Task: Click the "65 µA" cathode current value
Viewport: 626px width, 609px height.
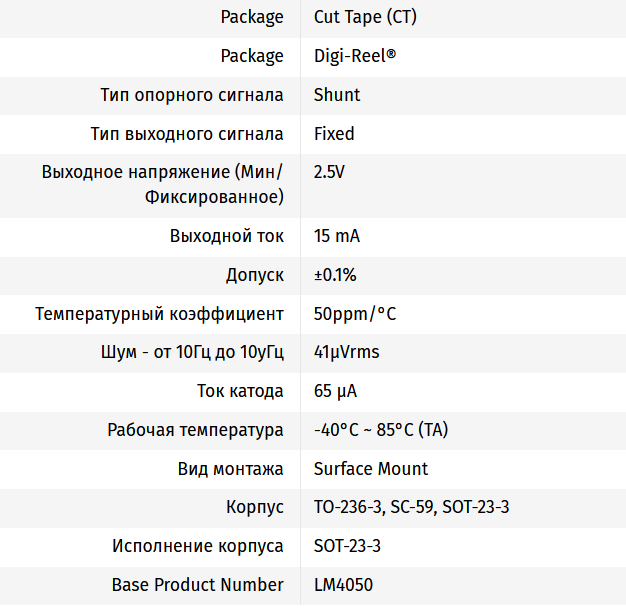Action: [x=336, y=391]
